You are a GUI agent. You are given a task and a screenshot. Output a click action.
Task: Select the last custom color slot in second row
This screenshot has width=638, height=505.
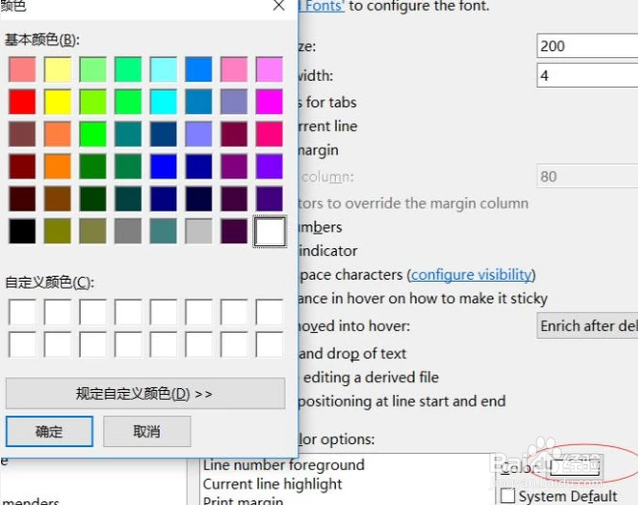(x=269, y=344)
